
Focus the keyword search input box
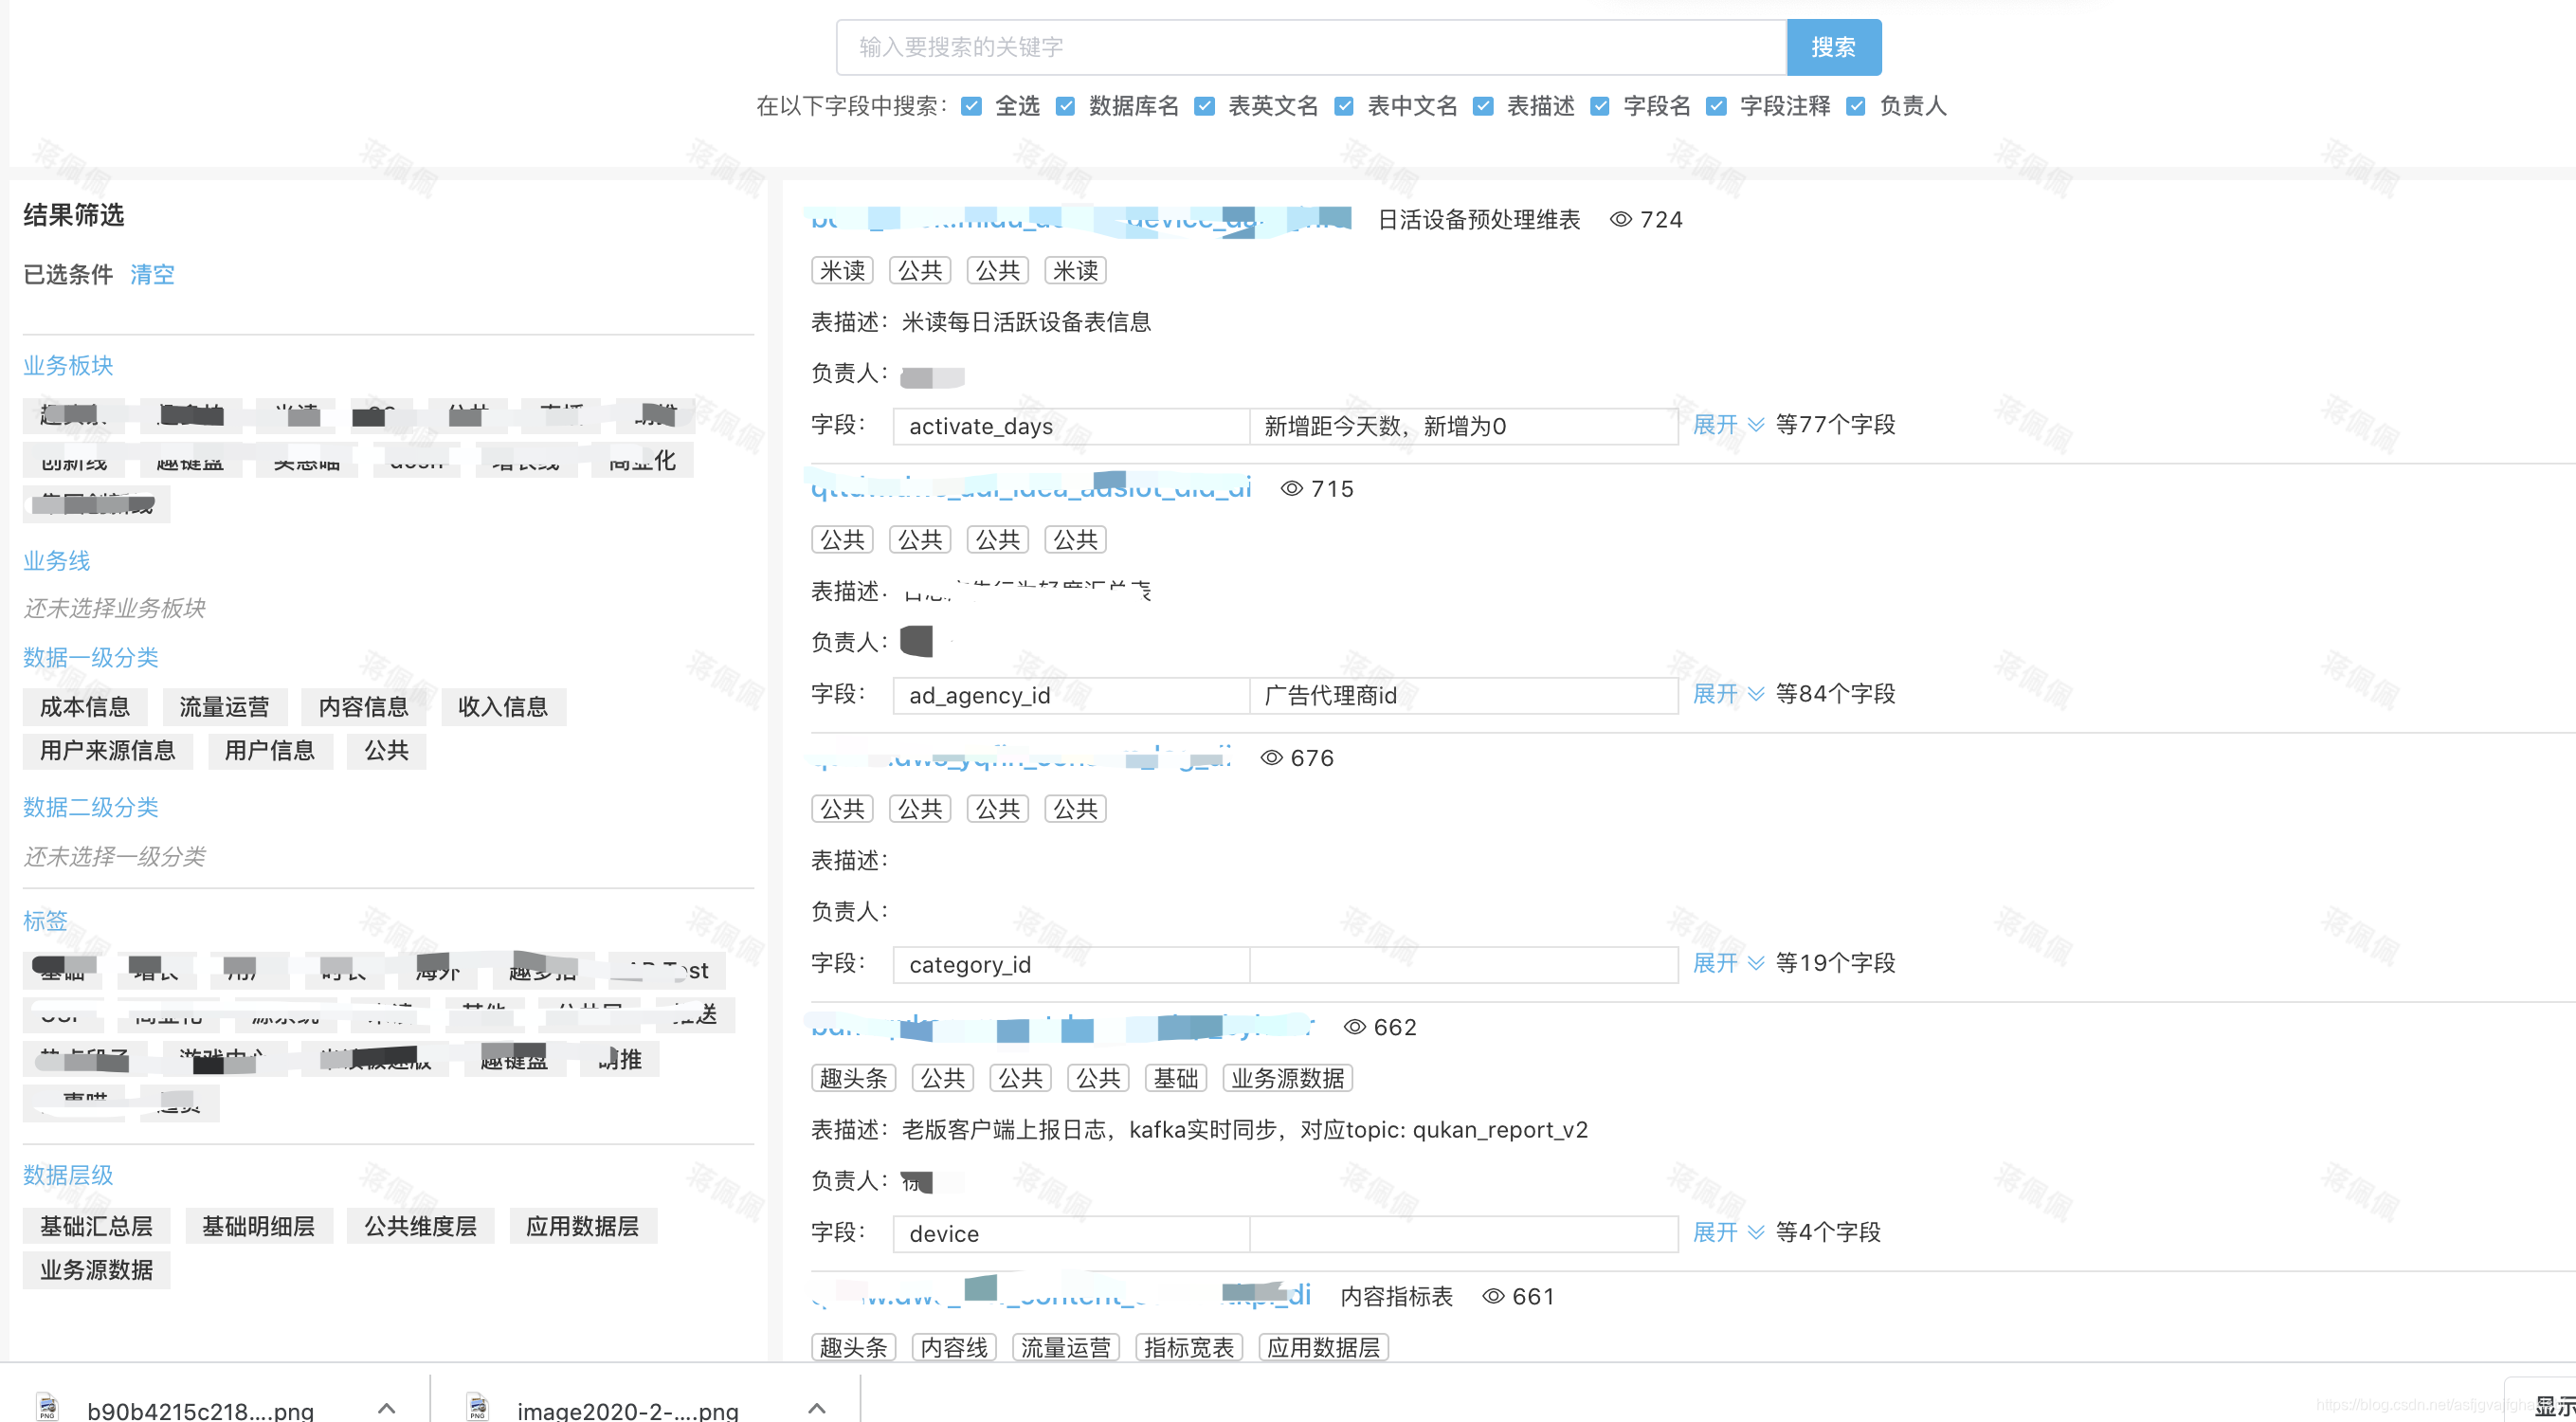click(1310, 47)
